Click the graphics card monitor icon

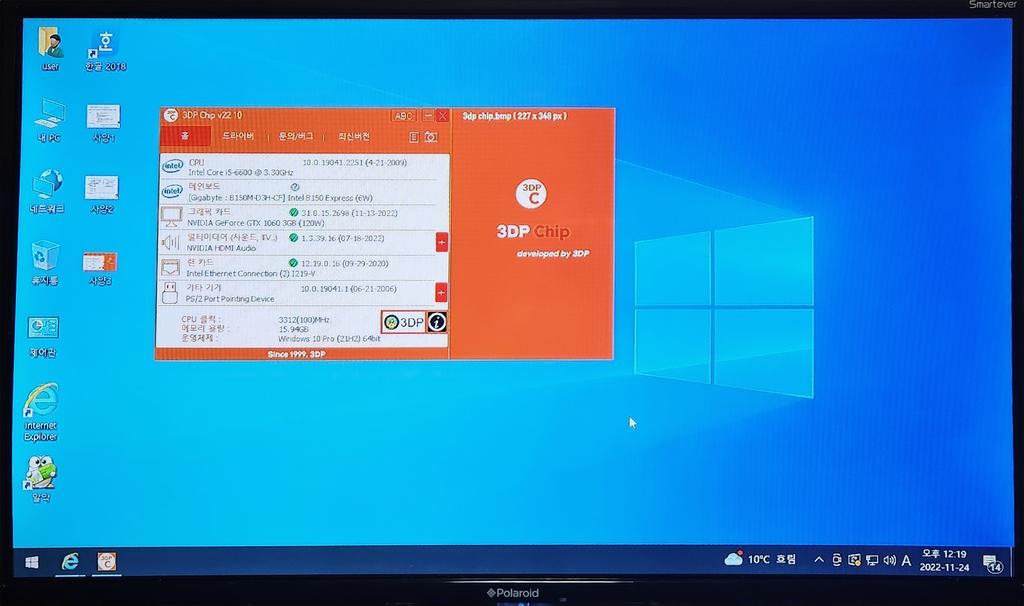click(171, 217)
